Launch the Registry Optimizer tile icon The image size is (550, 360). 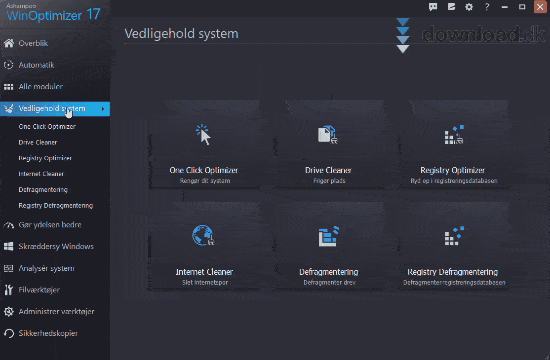(454, 135)
